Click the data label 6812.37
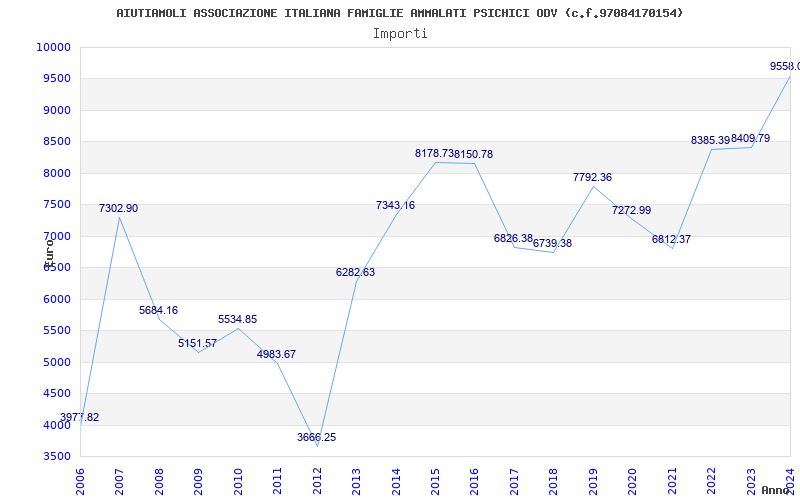800x500 pixels. (x=671, y=239)
